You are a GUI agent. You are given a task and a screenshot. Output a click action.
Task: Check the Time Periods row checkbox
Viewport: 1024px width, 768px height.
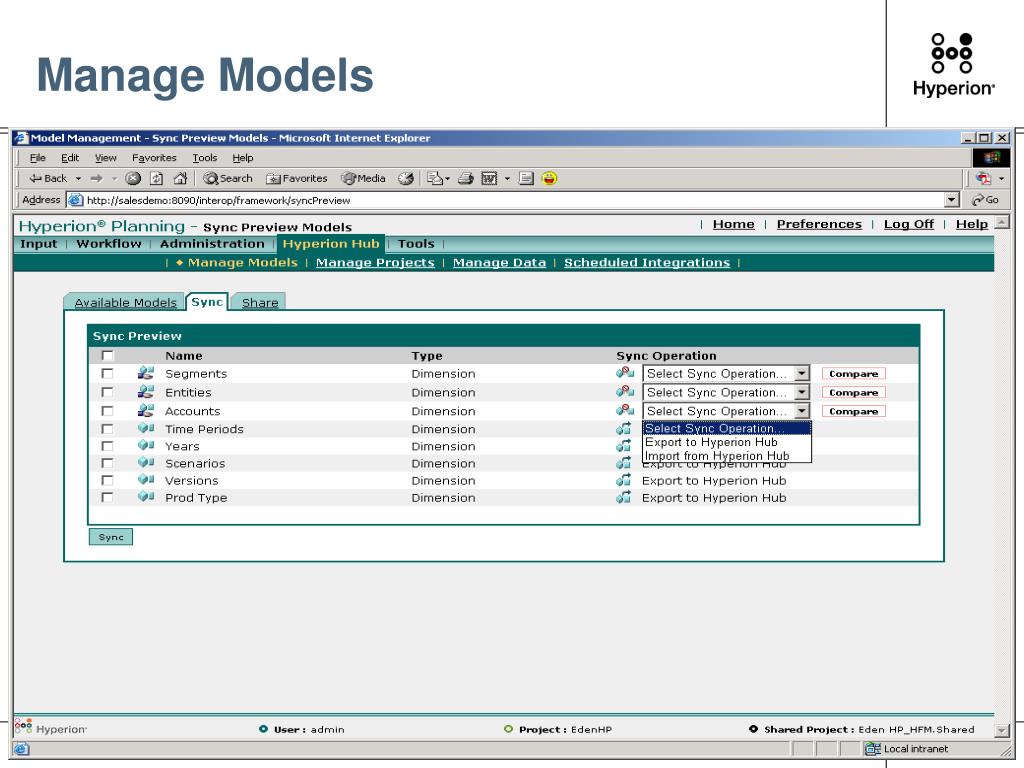(107, 429)
